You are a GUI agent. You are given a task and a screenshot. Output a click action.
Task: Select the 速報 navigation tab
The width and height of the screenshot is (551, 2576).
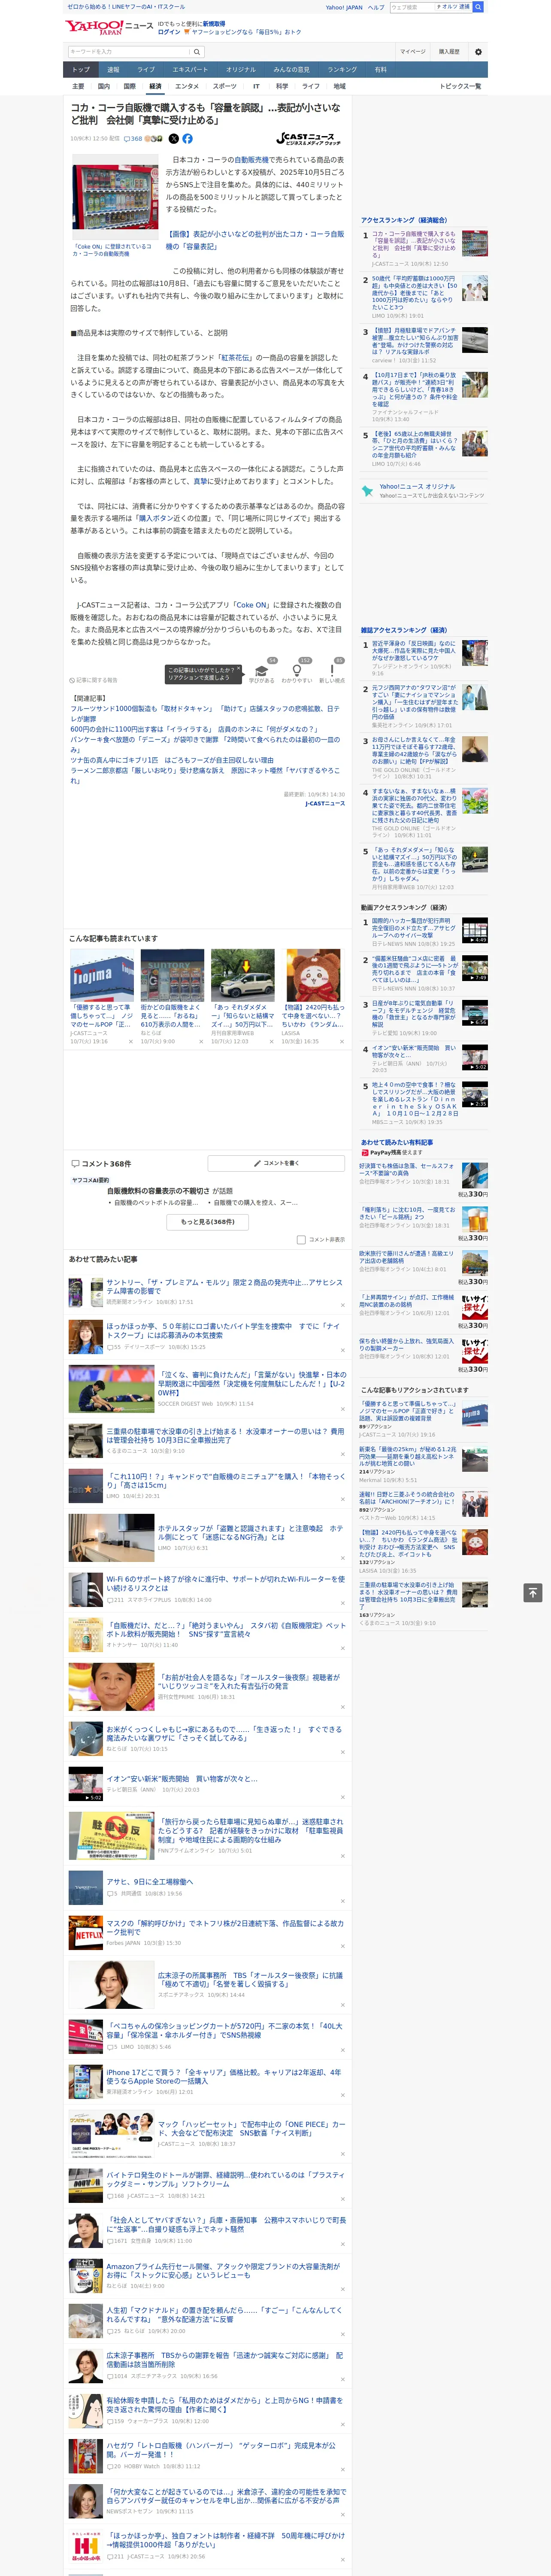(113, 70)
